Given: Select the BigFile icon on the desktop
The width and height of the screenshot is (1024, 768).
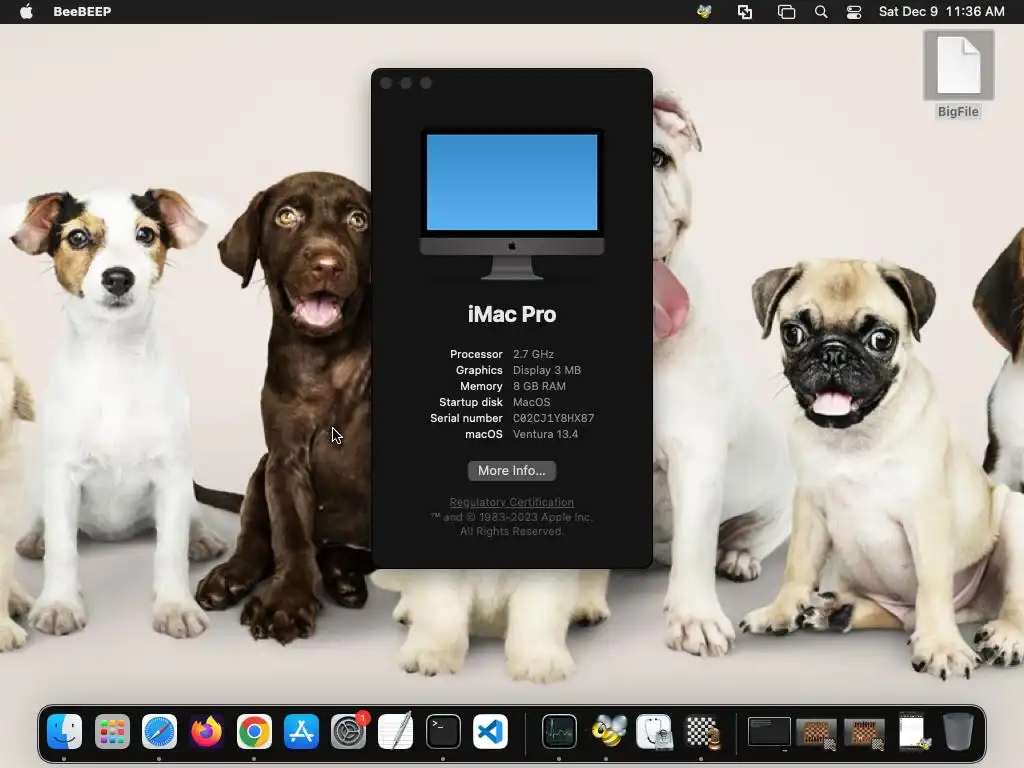Looking at the screenshot, I should 958,74.
